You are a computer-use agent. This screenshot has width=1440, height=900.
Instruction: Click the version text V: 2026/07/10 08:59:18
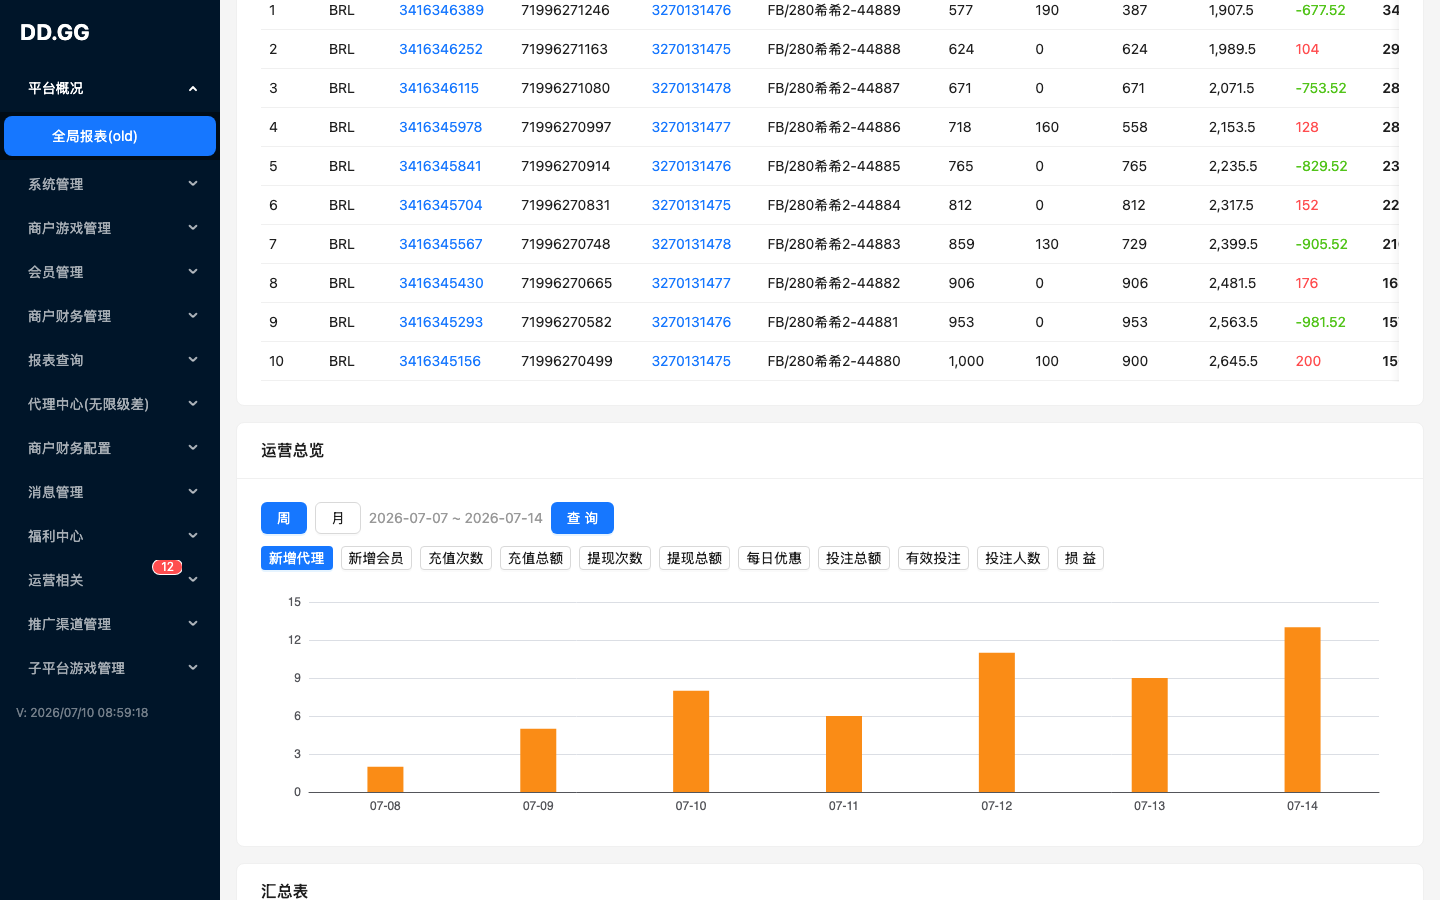point(82,713)
